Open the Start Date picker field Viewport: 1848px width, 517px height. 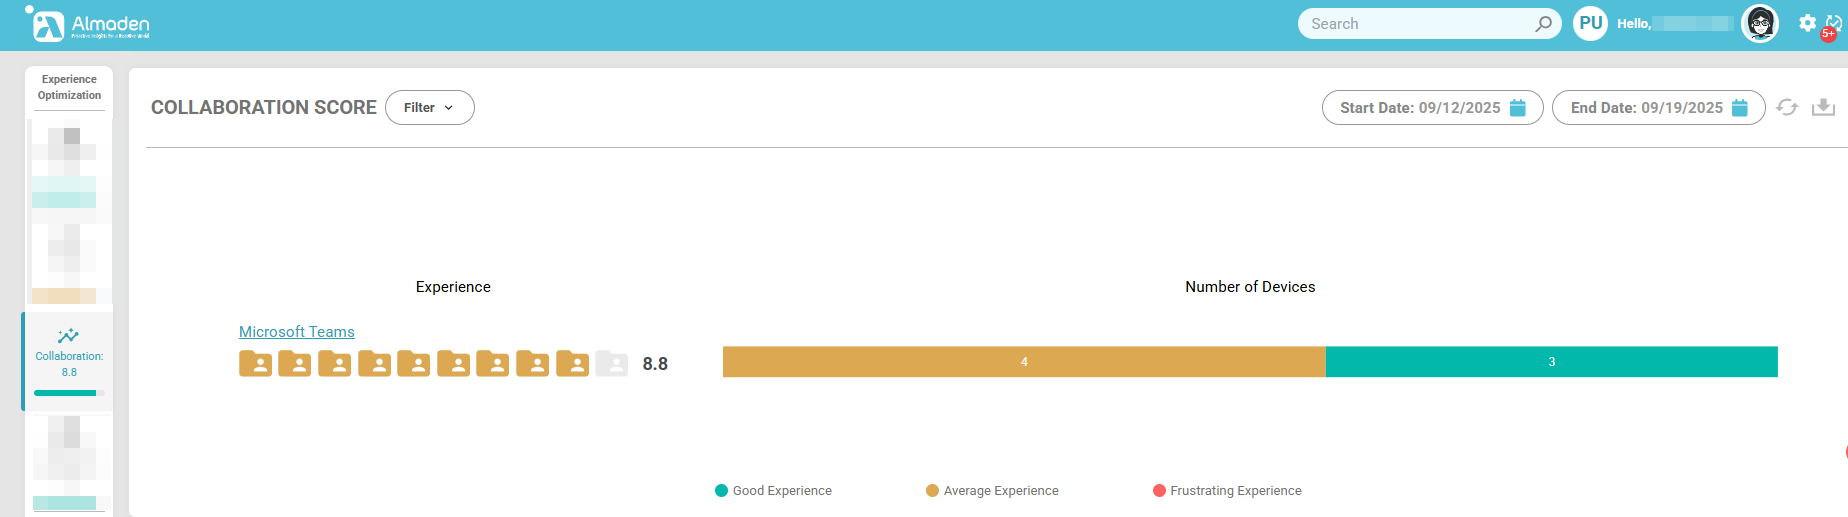pos(1420,108)
